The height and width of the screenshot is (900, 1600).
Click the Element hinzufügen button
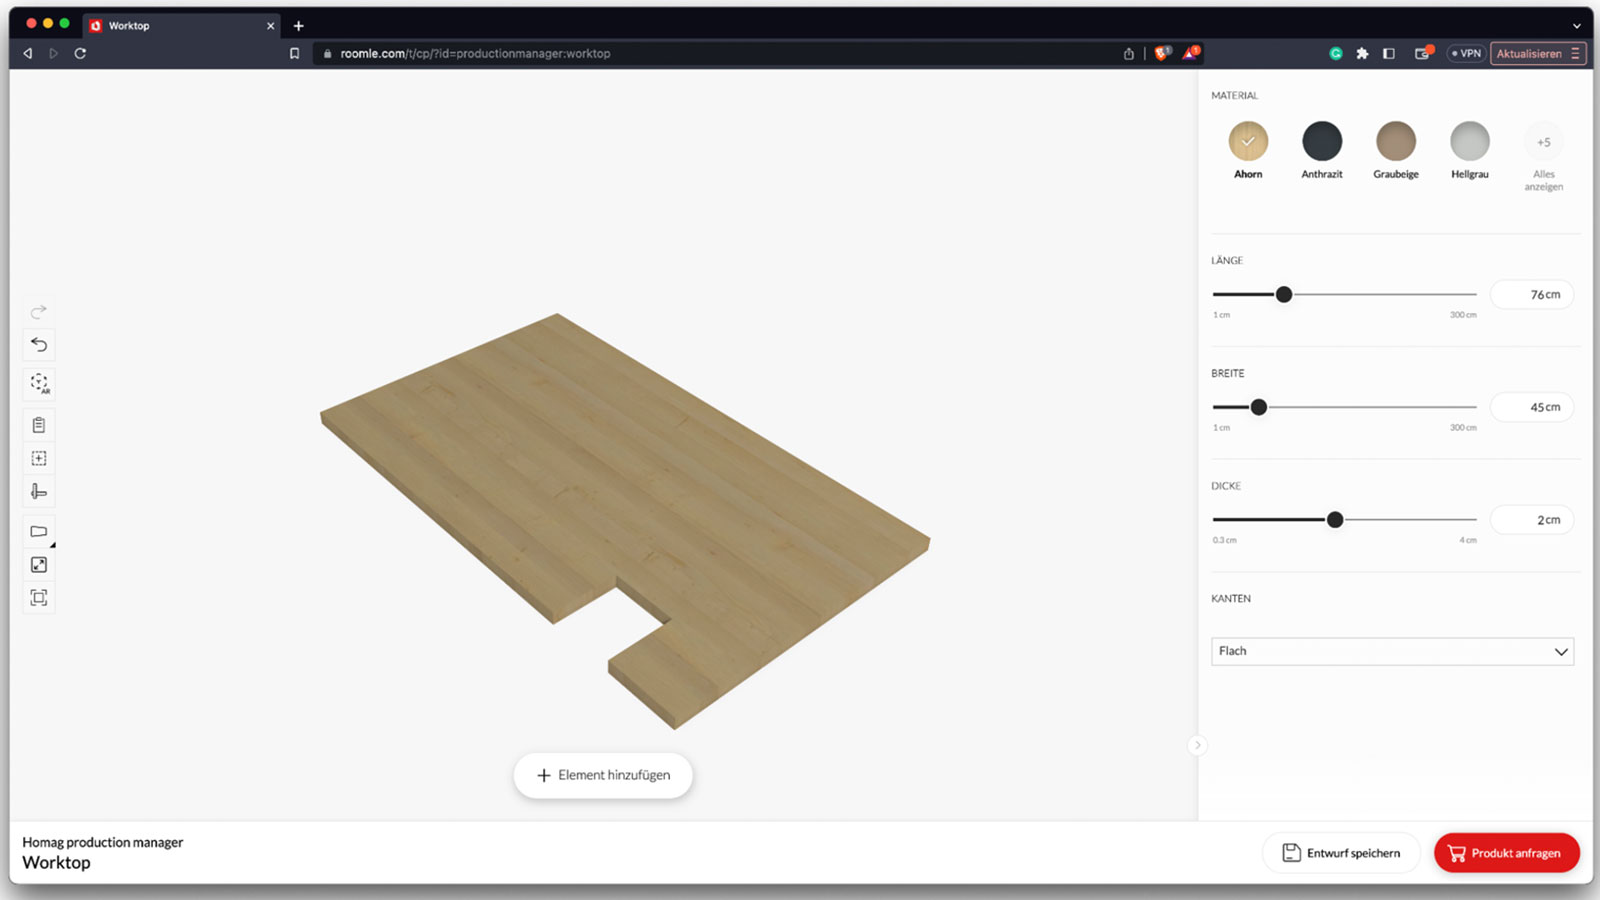[603, 775]
